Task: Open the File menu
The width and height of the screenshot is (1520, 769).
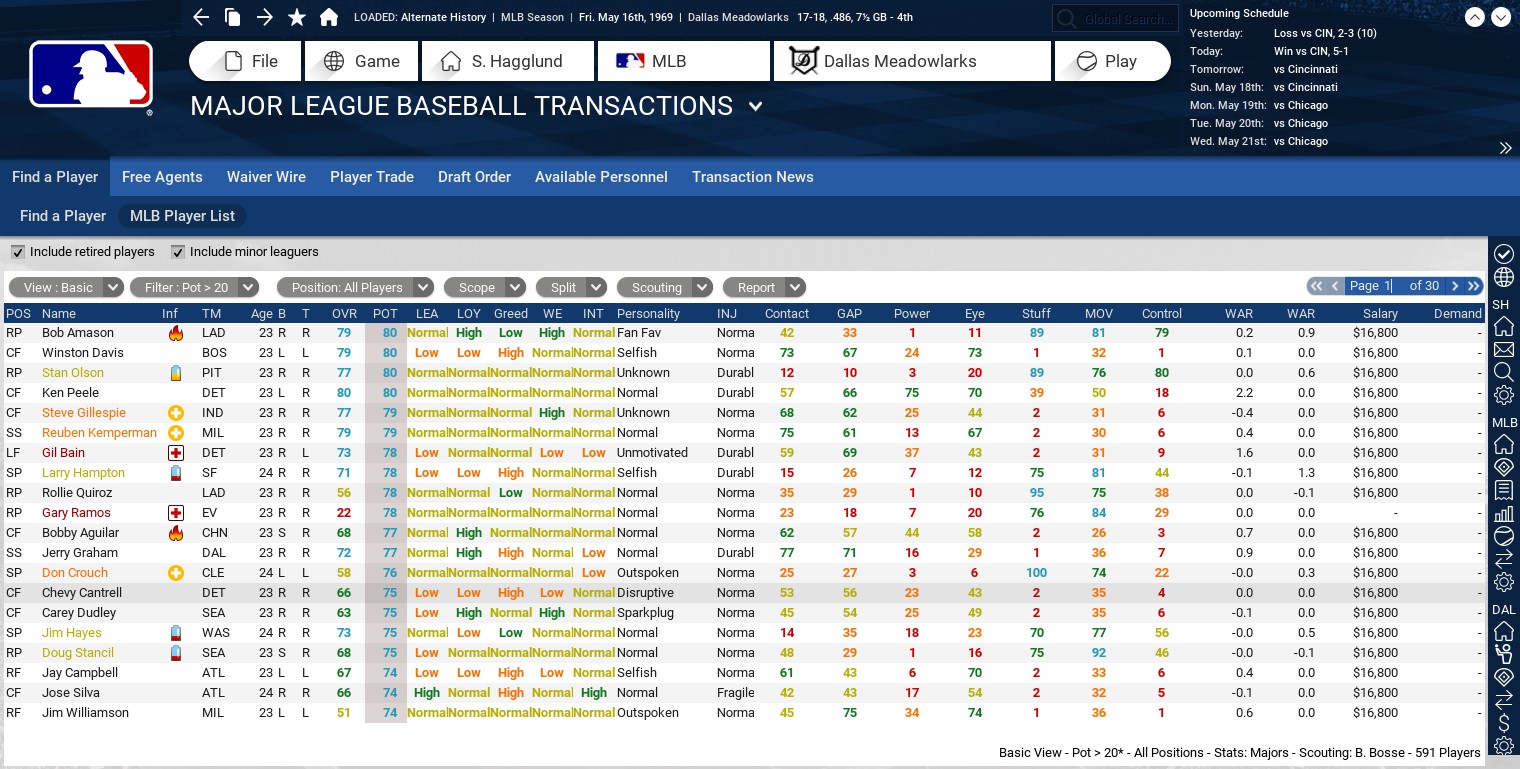Action: click(x=245, y=61)
